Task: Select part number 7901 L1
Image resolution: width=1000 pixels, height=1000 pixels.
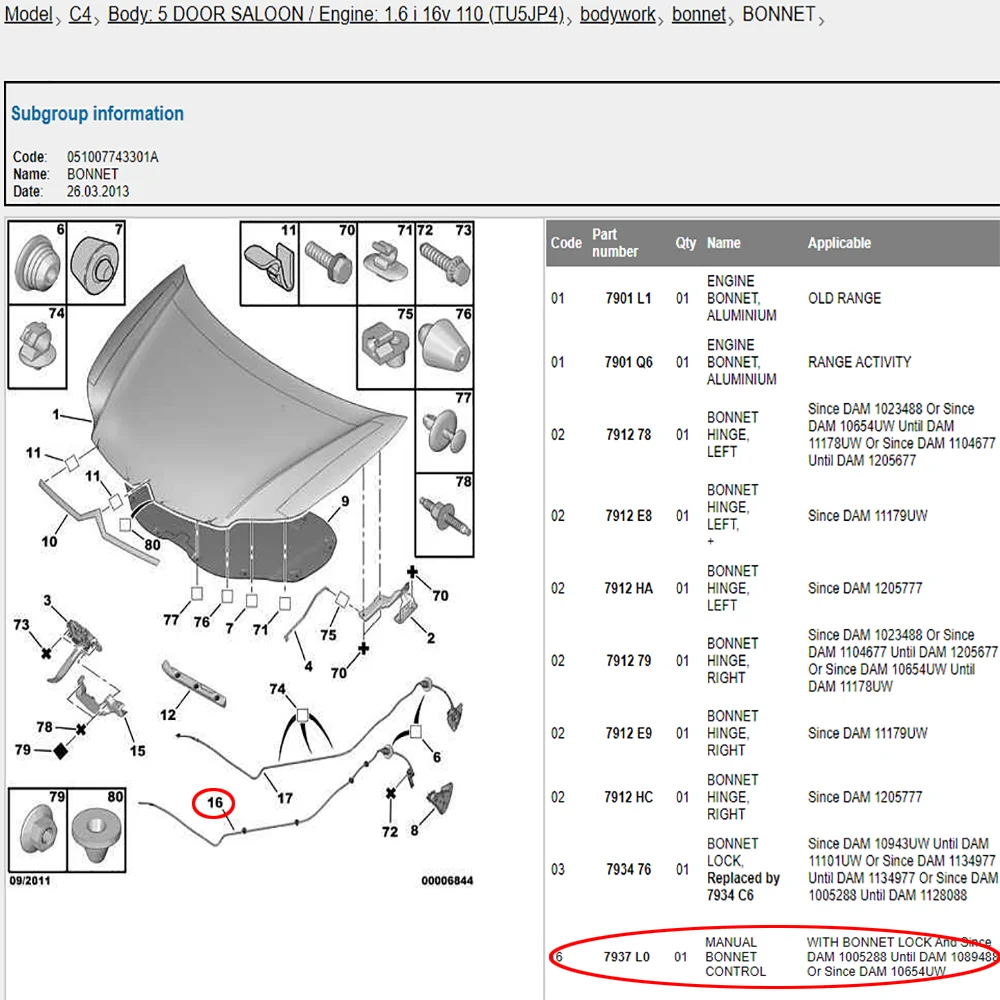Action: click(x=628, y=298)
